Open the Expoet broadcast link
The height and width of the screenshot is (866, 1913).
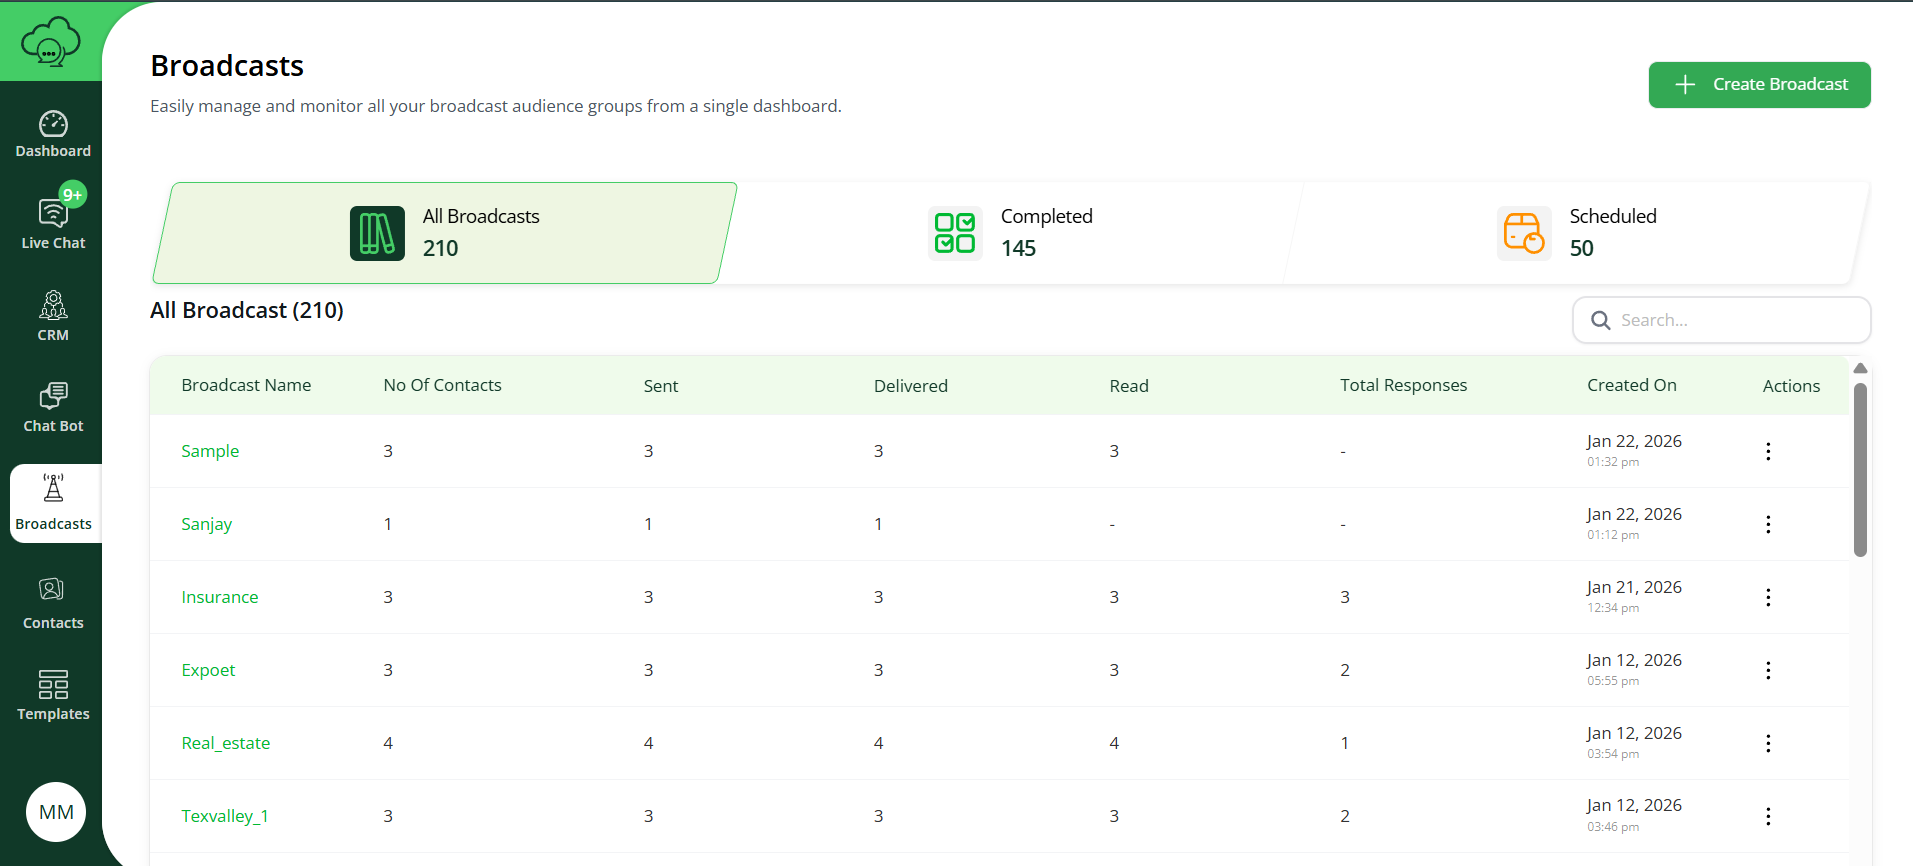point(208,670)
